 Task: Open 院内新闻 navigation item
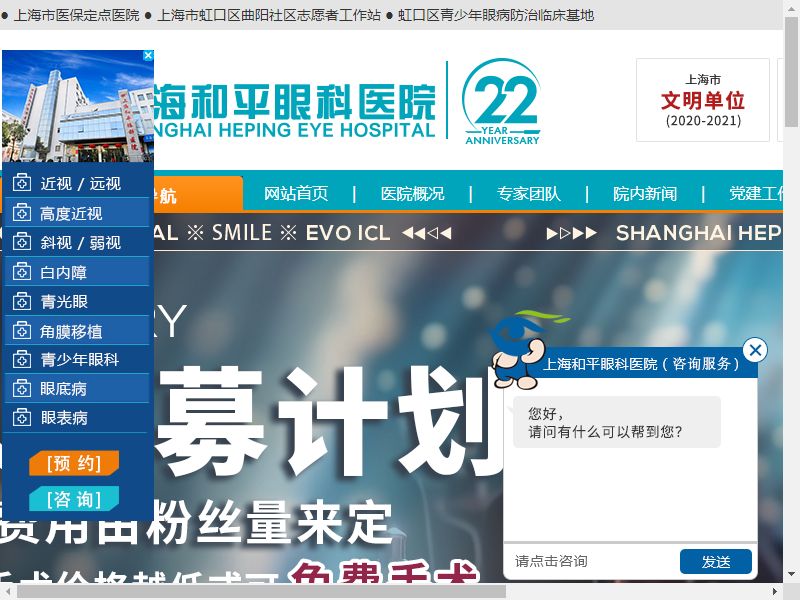645,193
